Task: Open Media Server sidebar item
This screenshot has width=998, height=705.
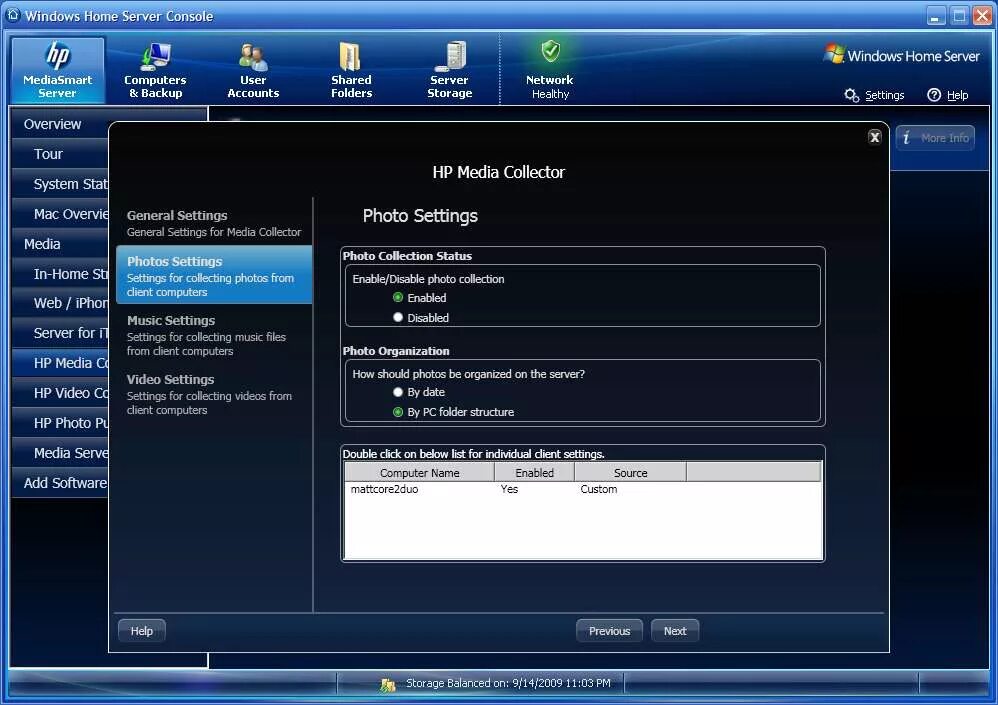Action: point(60,452)
